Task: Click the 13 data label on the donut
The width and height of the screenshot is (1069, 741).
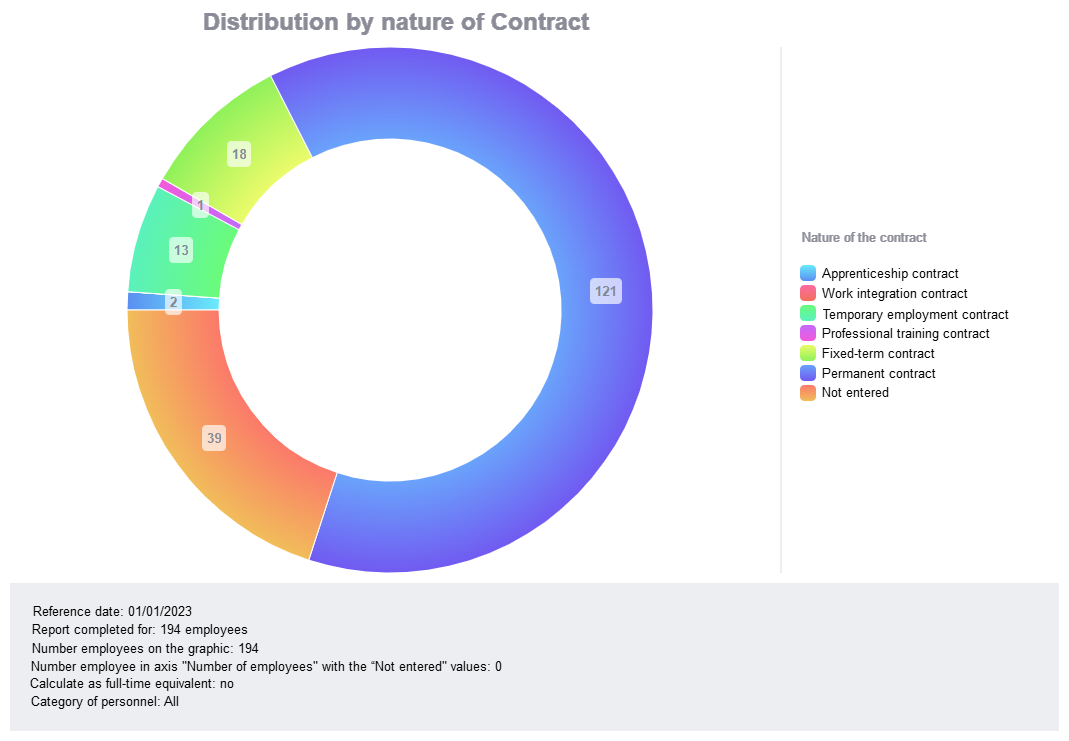Action: tap(181, 250)
